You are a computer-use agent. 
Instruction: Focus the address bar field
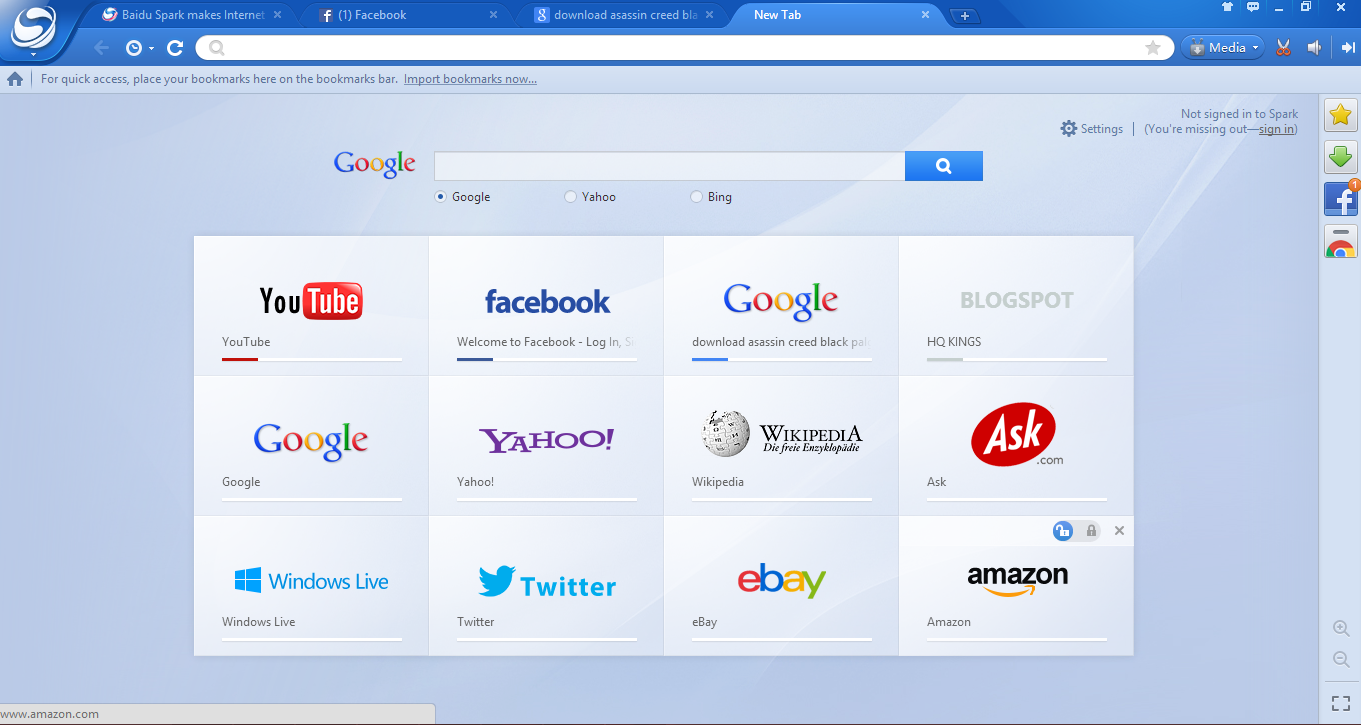(685, 47)
